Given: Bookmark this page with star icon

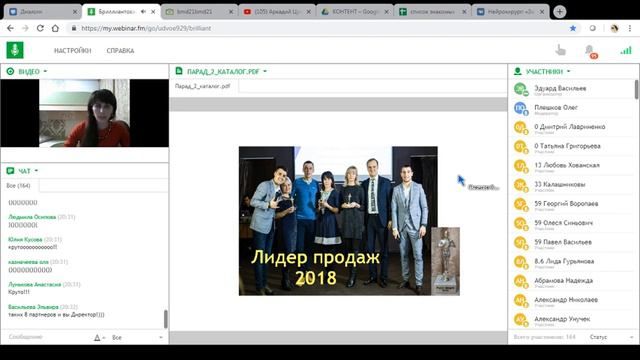Looking at the screenshot, I should [x=573, y=28].
